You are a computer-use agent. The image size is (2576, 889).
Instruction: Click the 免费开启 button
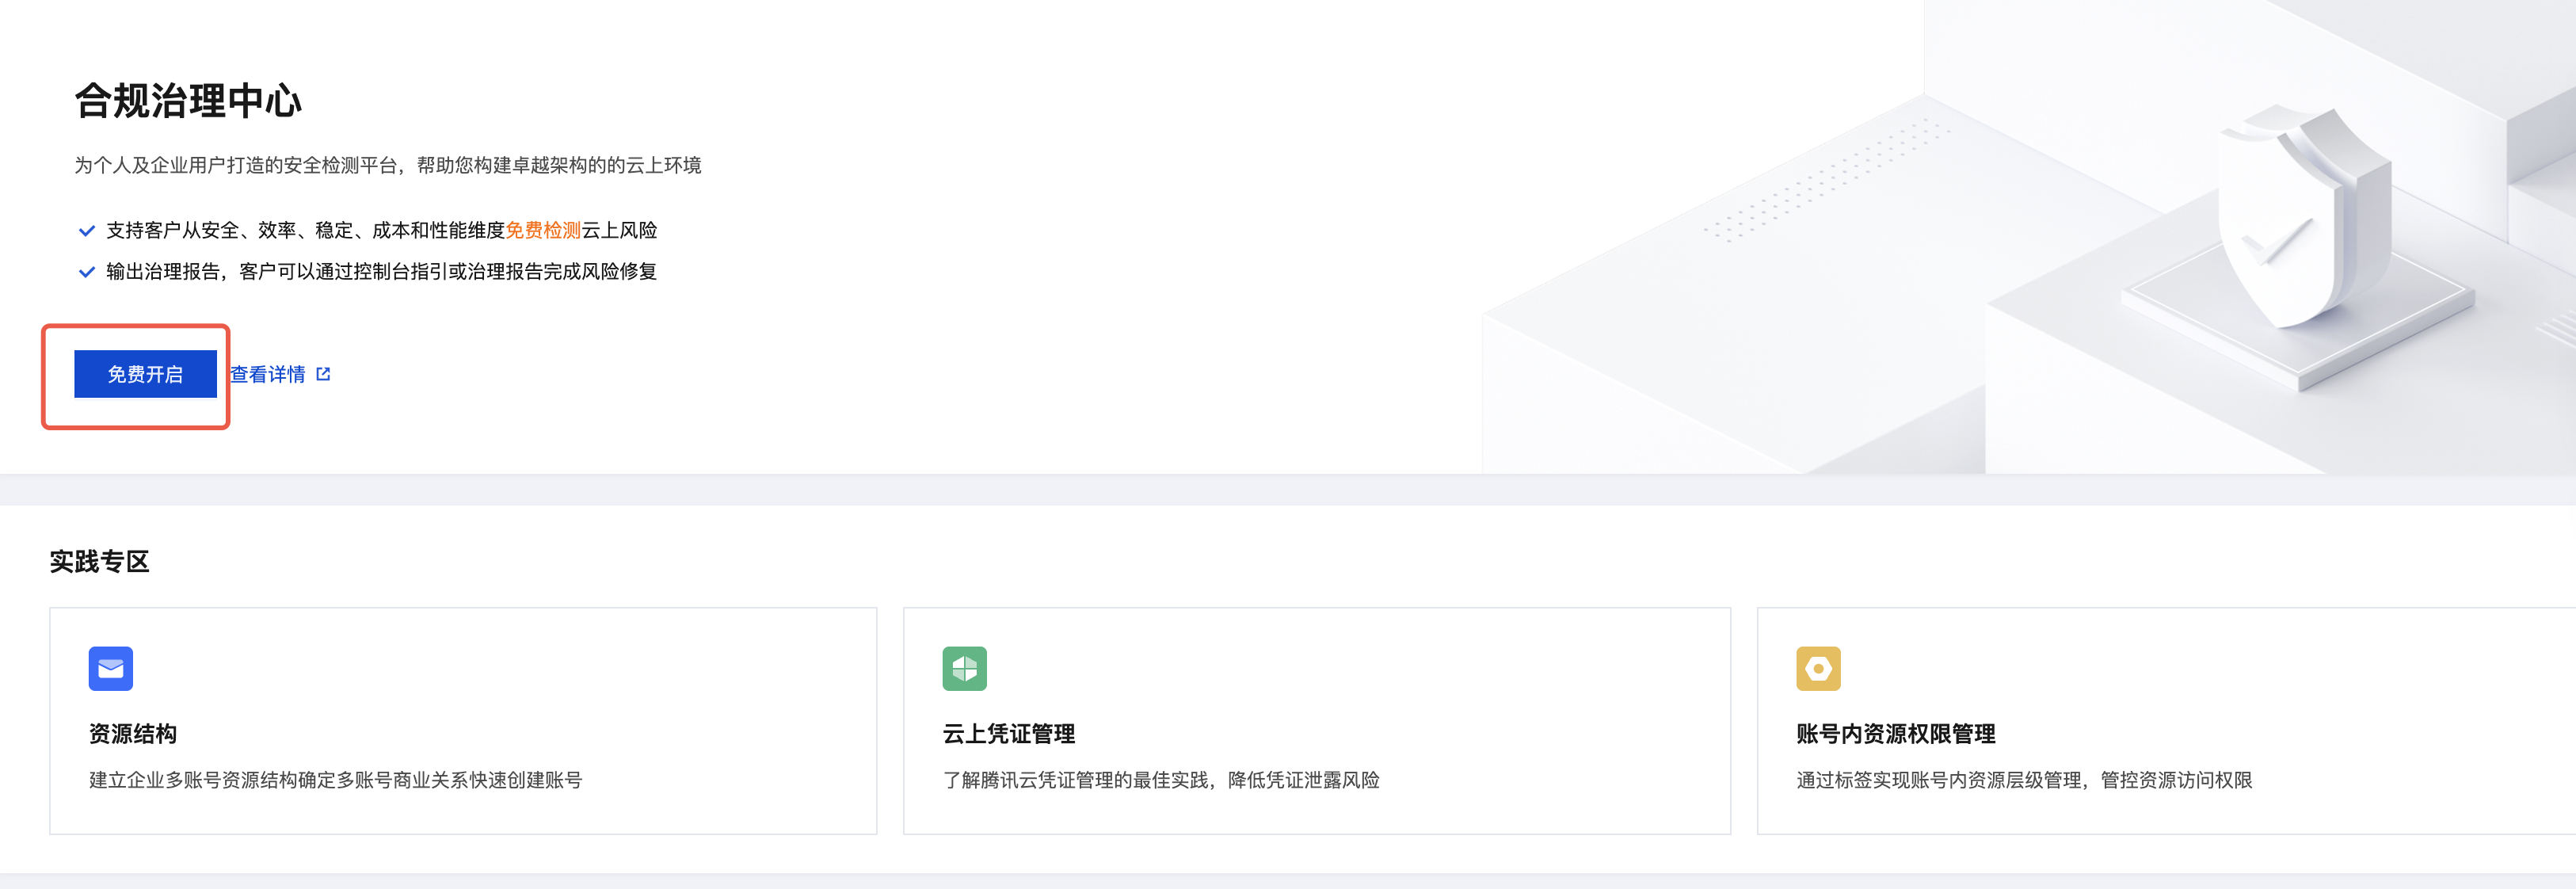[145, 374]
